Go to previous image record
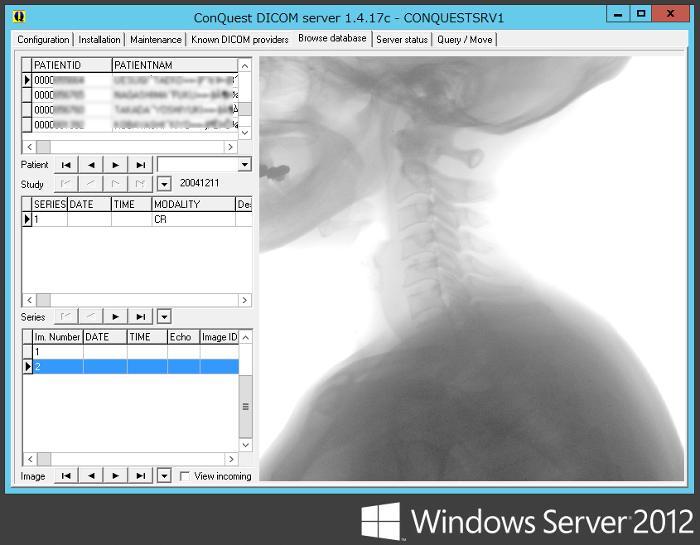 (91, 476)
